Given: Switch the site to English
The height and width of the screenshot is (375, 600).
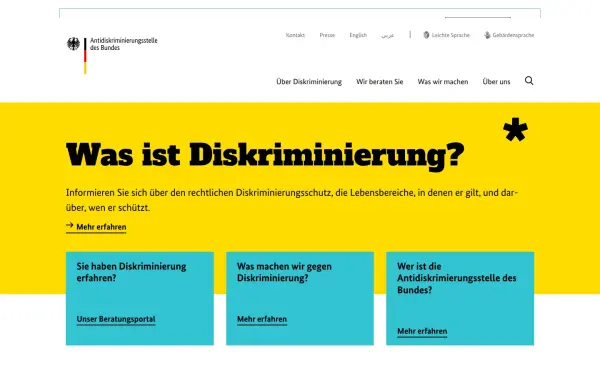Looking at the screenshot, I should [x=358, y=35].
